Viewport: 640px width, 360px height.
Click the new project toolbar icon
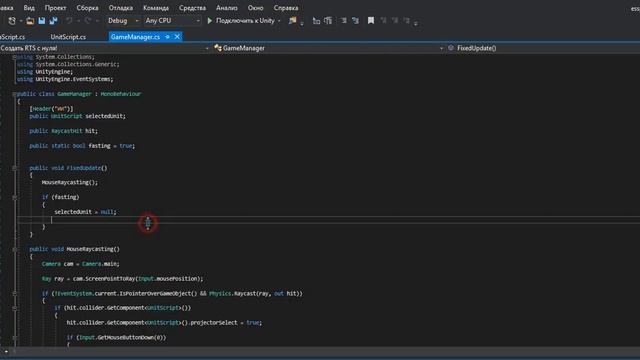[x=12, y=21]
